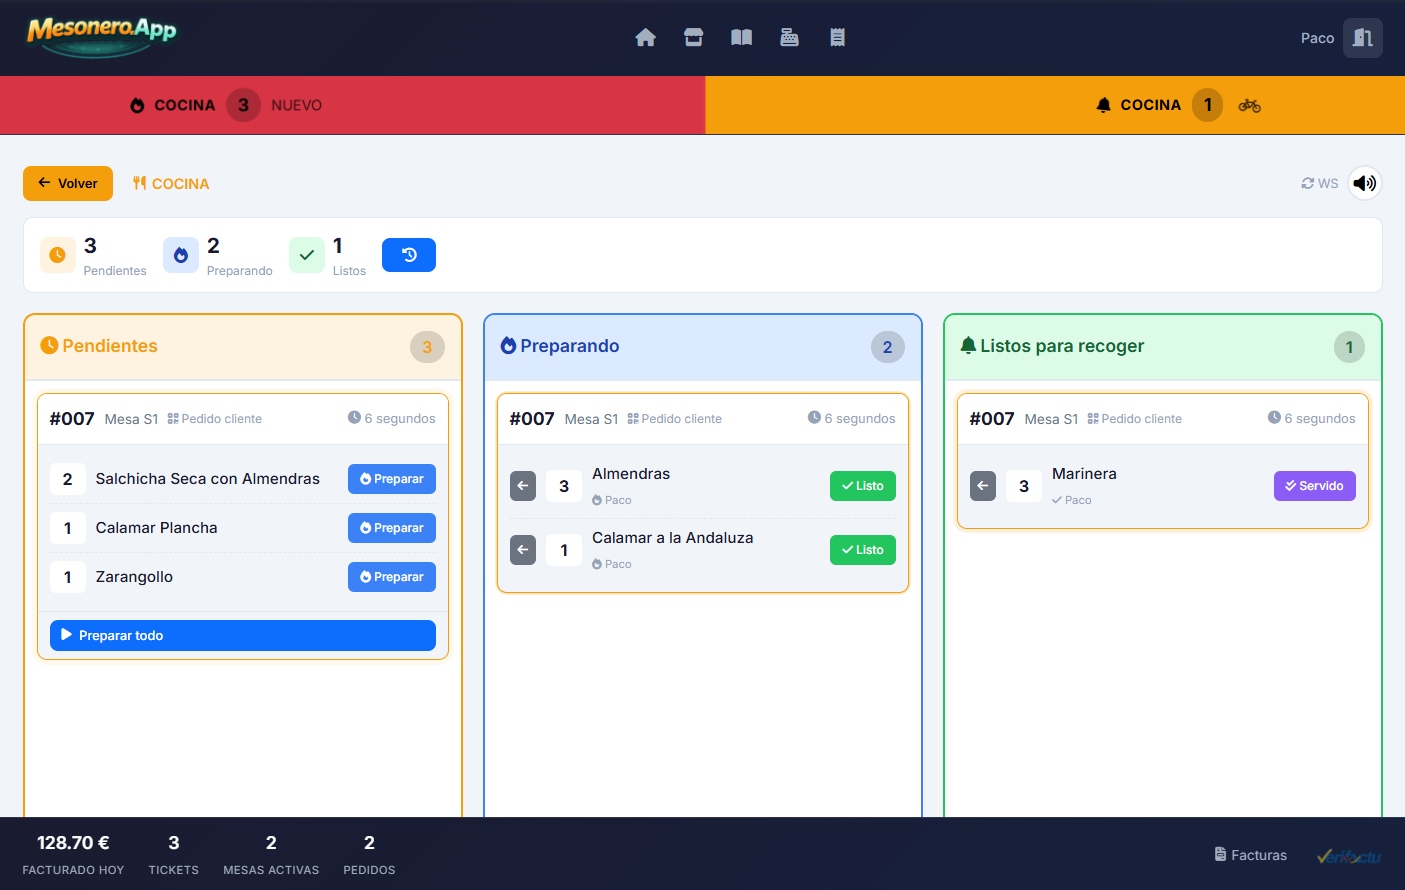Select the Pendientes filter counter

click(x=93, y=255)
